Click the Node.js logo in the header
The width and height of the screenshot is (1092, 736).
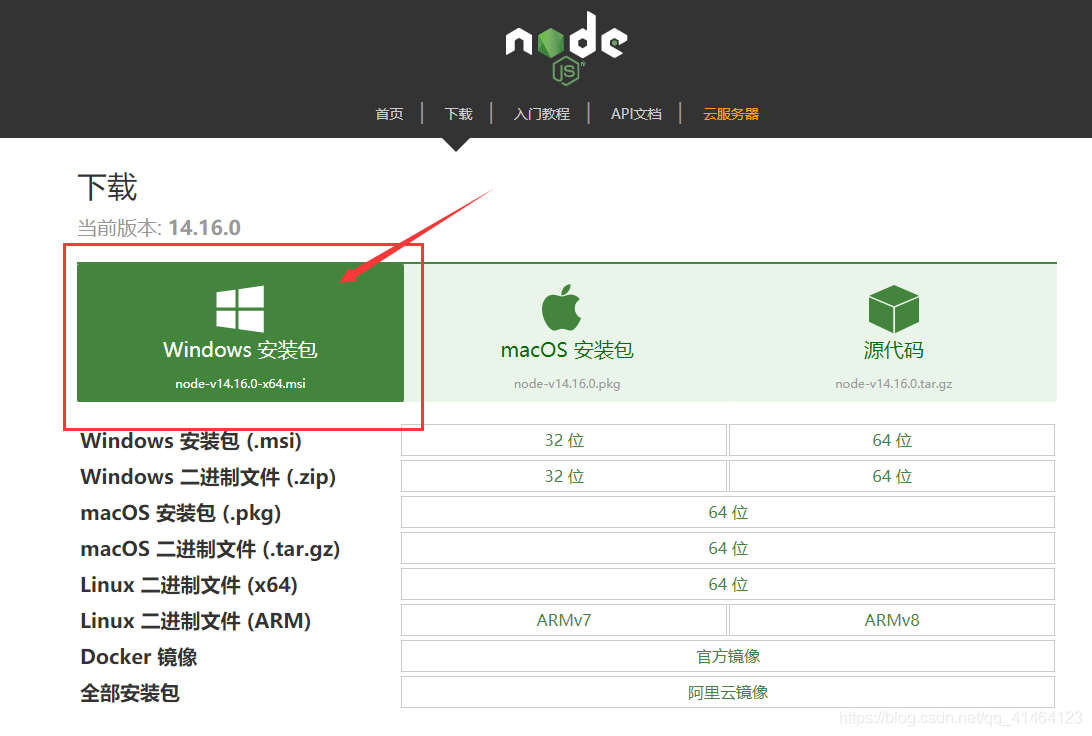click(x=566, y=48)
